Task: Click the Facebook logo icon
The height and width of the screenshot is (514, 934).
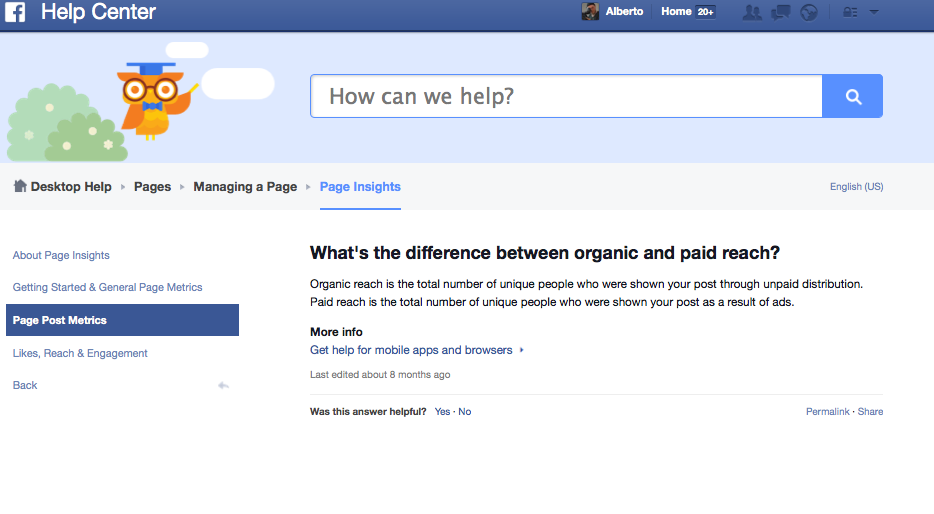Action: pos(15,12)
